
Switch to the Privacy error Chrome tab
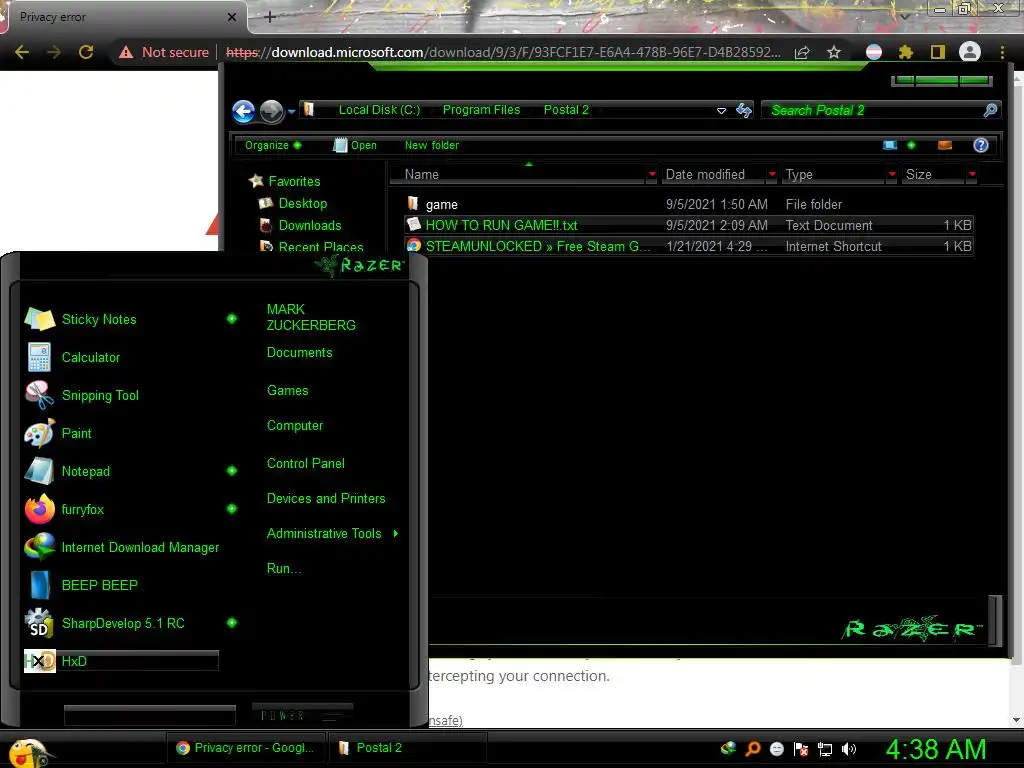(125, 17)
